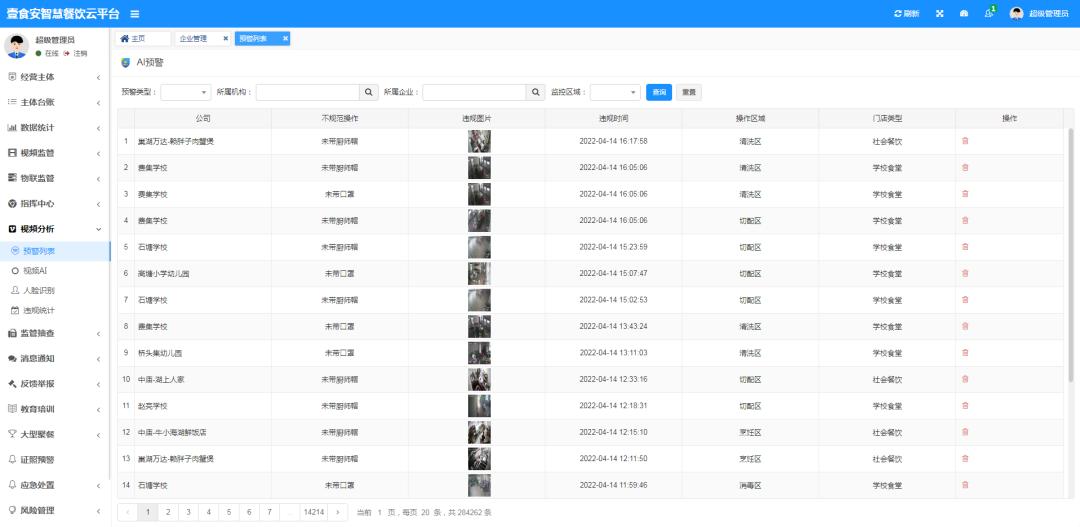The image size is (1080, 527).
Task: Select 视频AI in the sidebar submenu
Action: click(x=55, y=271)
